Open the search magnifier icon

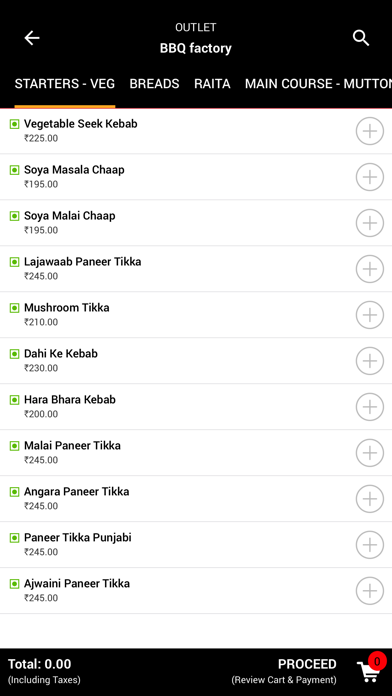(x=361, y=38)
